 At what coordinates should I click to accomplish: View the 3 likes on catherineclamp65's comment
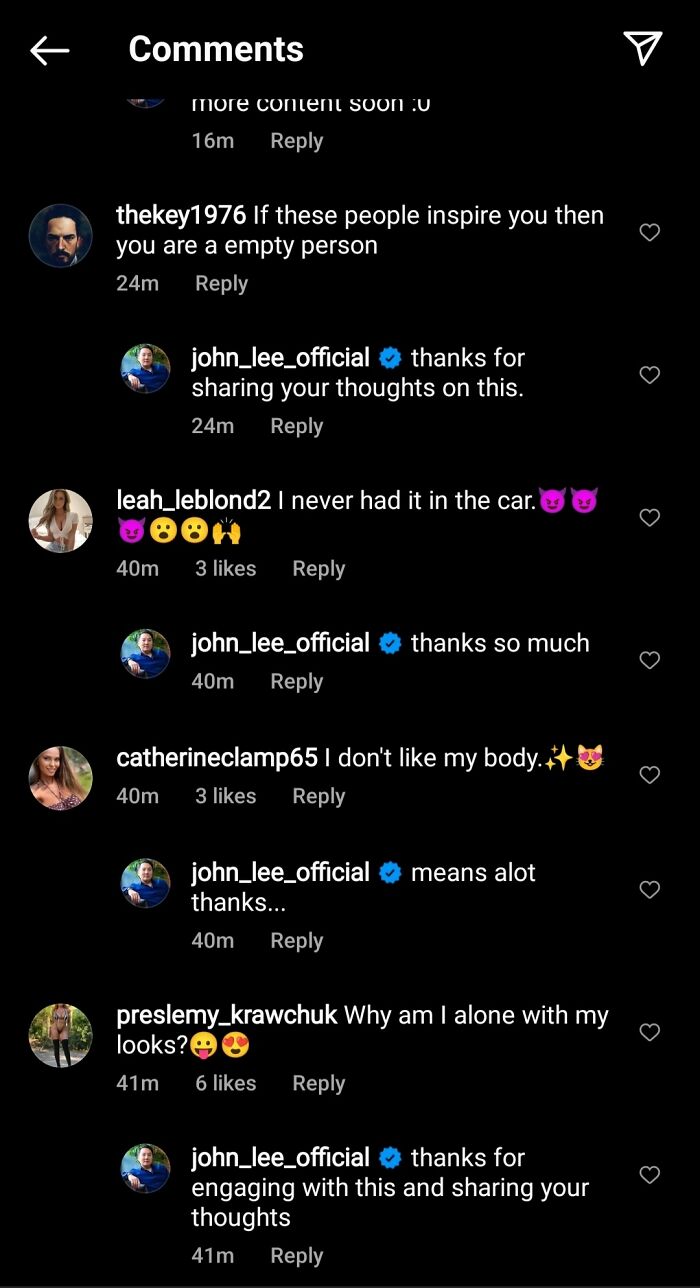(x=225, y=796)
